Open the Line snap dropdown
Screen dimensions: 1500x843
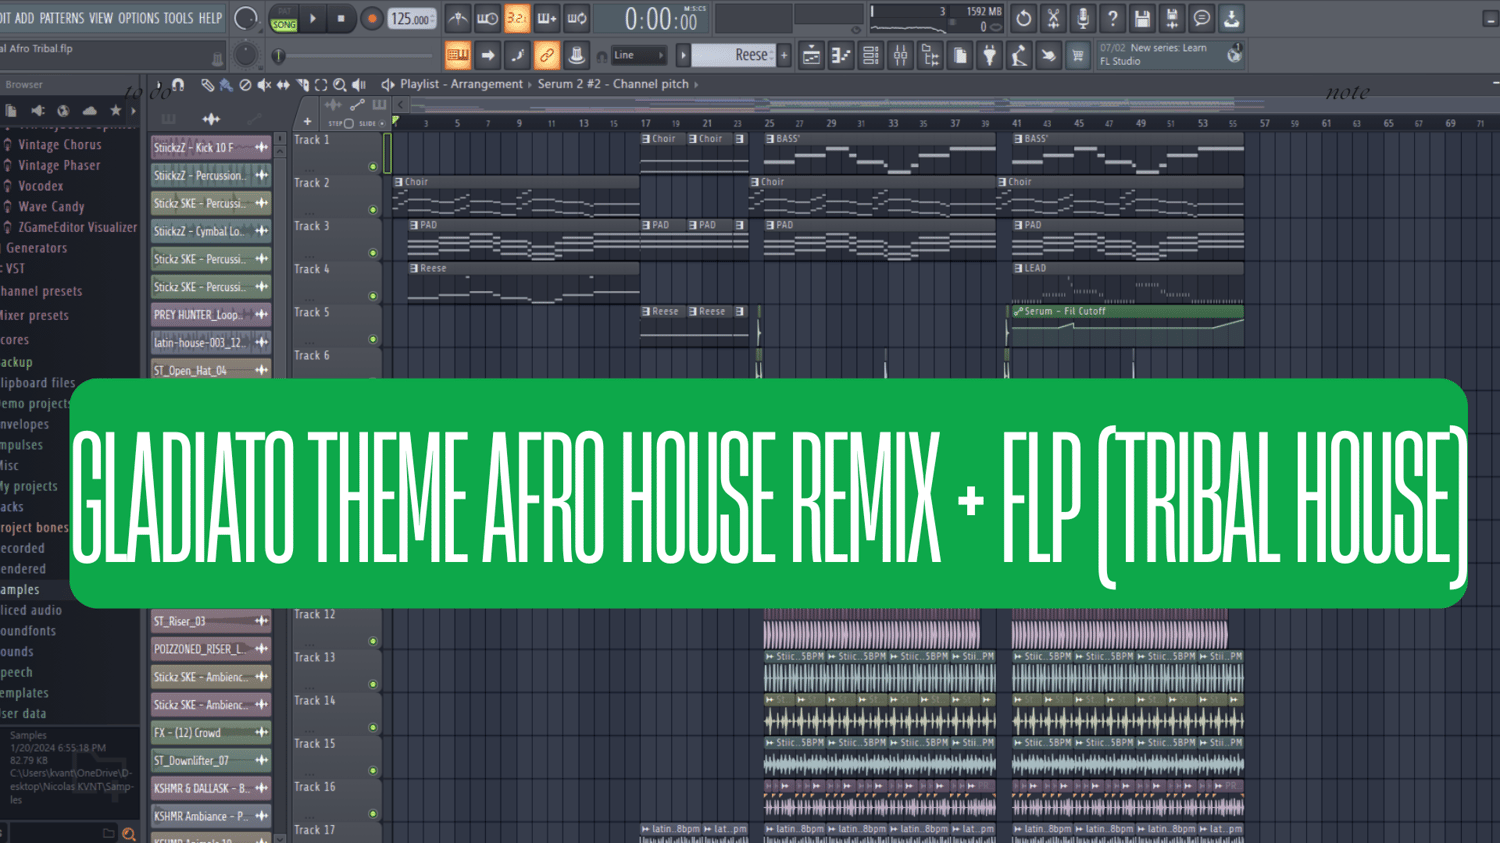pyautogui.click(x=637, y=56)
